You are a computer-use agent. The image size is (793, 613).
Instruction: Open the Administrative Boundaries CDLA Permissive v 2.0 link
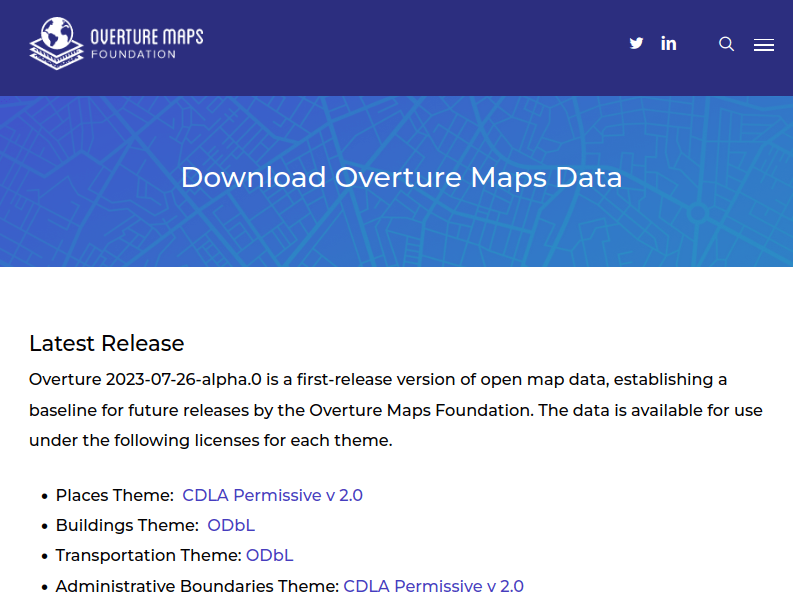433,586
